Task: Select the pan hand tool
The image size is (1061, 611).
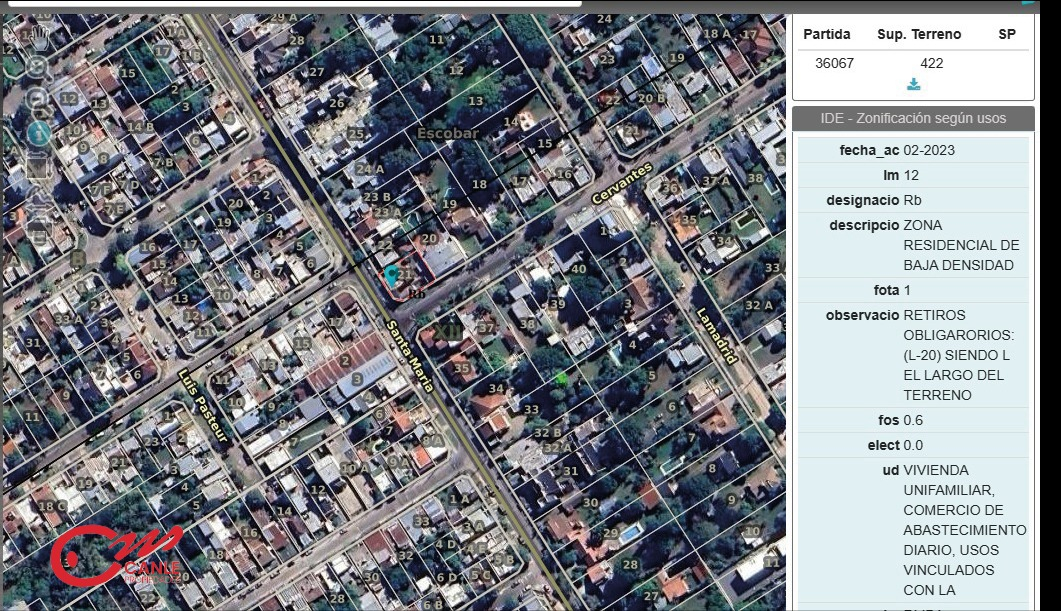Action: (x=41, y=36)
